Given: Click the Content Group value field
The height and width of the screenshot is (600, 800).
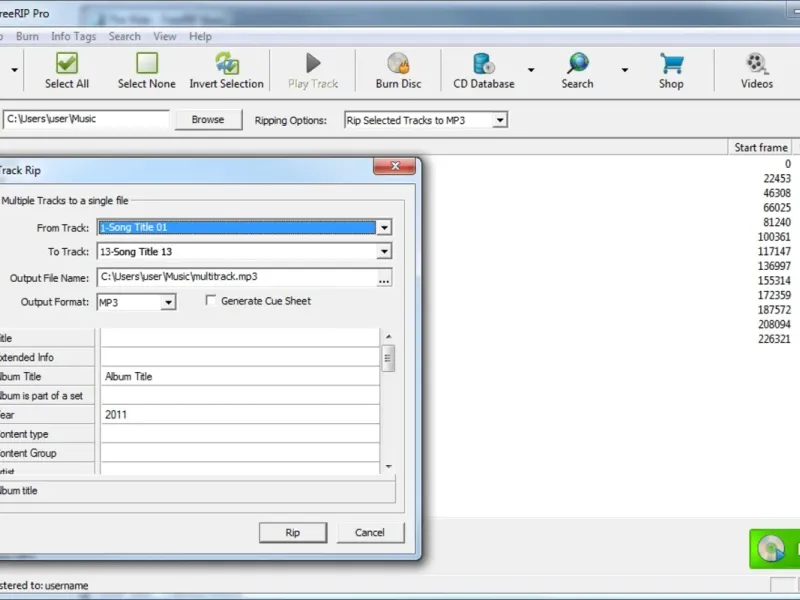Looking at the screenshot, I should pyautogui.click(x=240, y=453).
